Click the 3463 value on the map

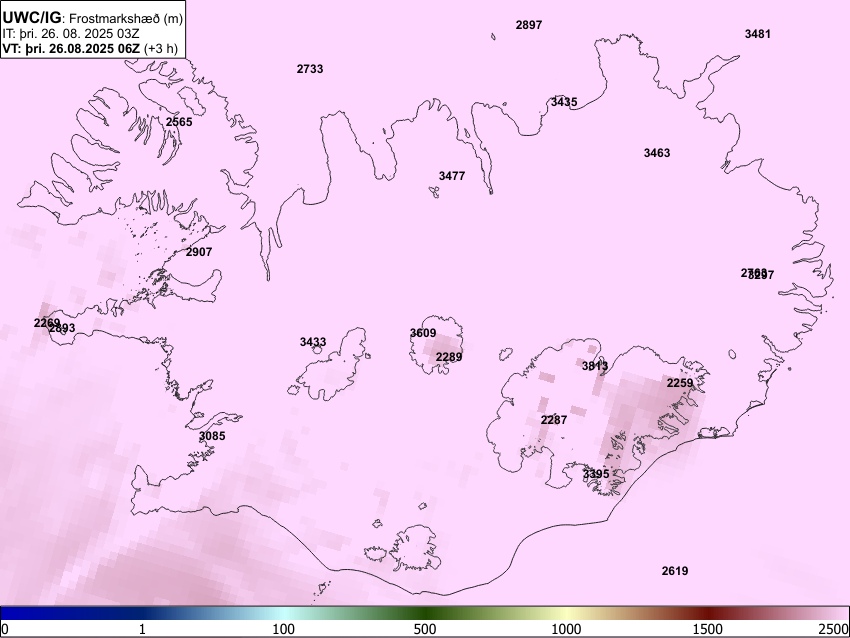point(656,153)
